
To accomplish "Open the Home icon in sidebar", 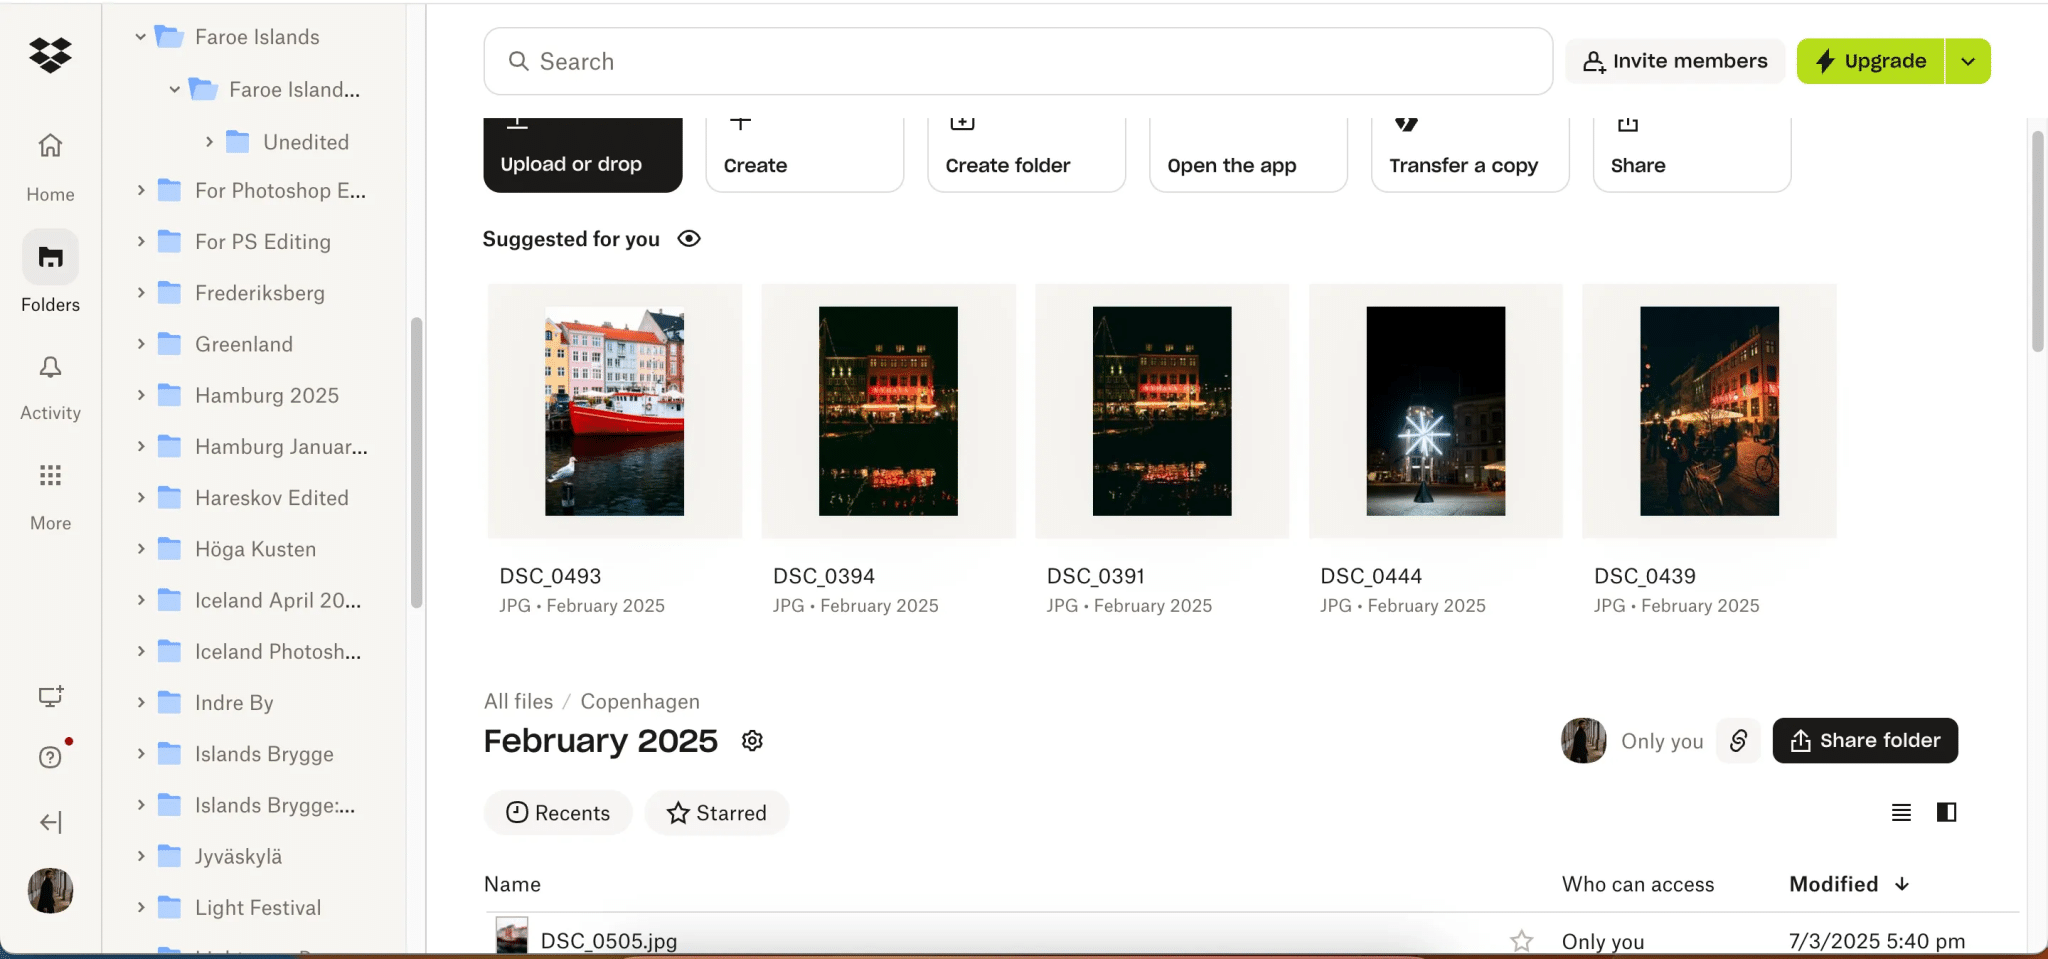I will [49, 145].
